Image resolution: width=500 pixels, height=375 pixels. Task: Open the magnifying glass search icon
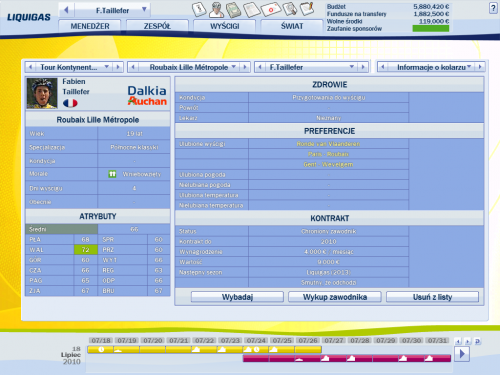pyautogui.click(x=290, y=9)
